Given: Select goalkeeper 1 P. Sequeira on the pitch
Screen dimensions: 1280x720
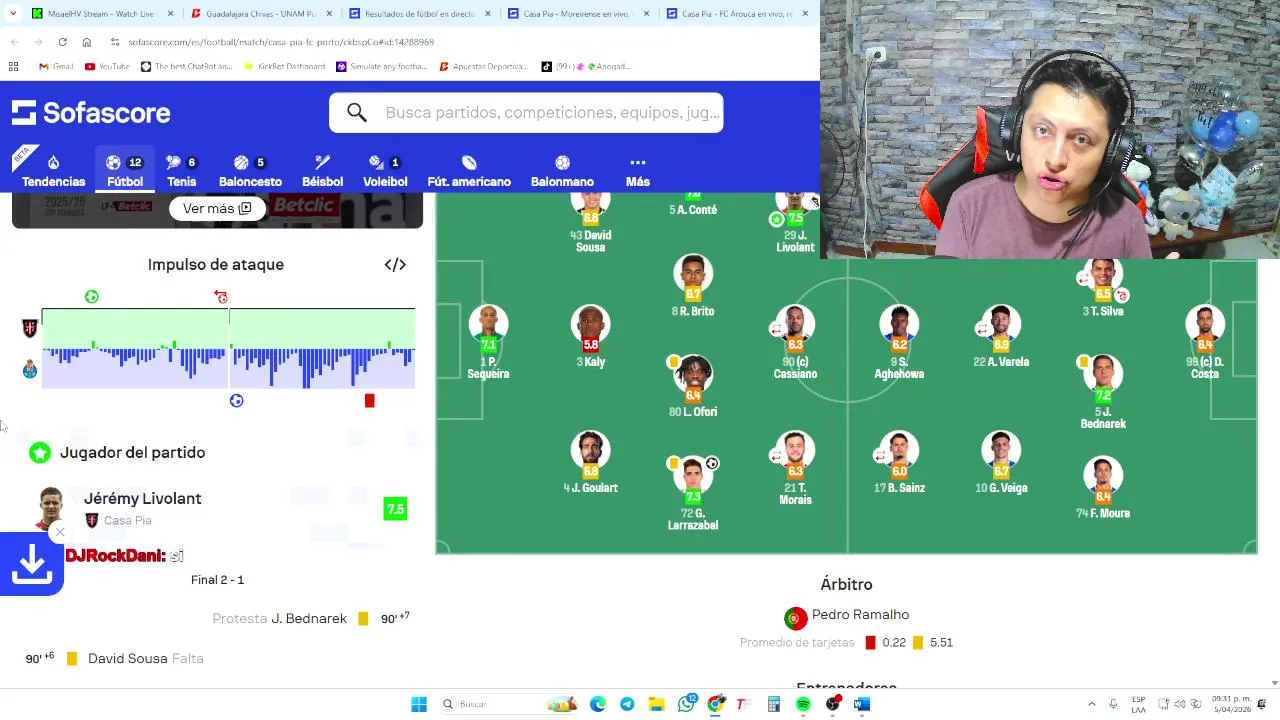Looking at the screenshot, I should tap(488, 342).
